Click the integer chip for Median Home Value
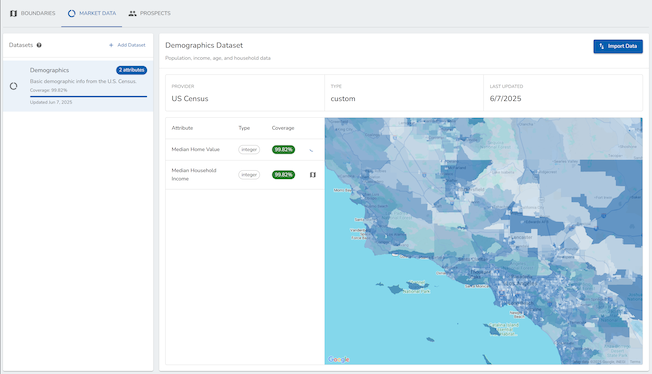This screenshot has height=374, width=652. (249, 149)
